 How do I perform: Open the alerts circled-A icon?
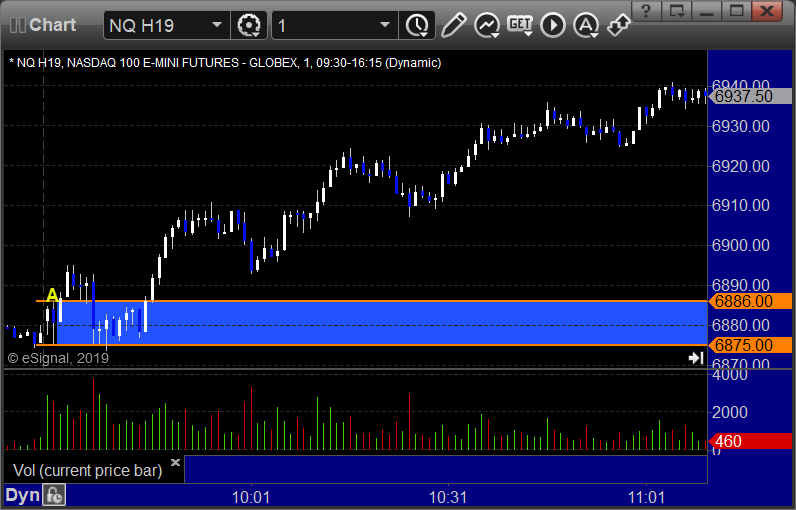click(586, 25)
